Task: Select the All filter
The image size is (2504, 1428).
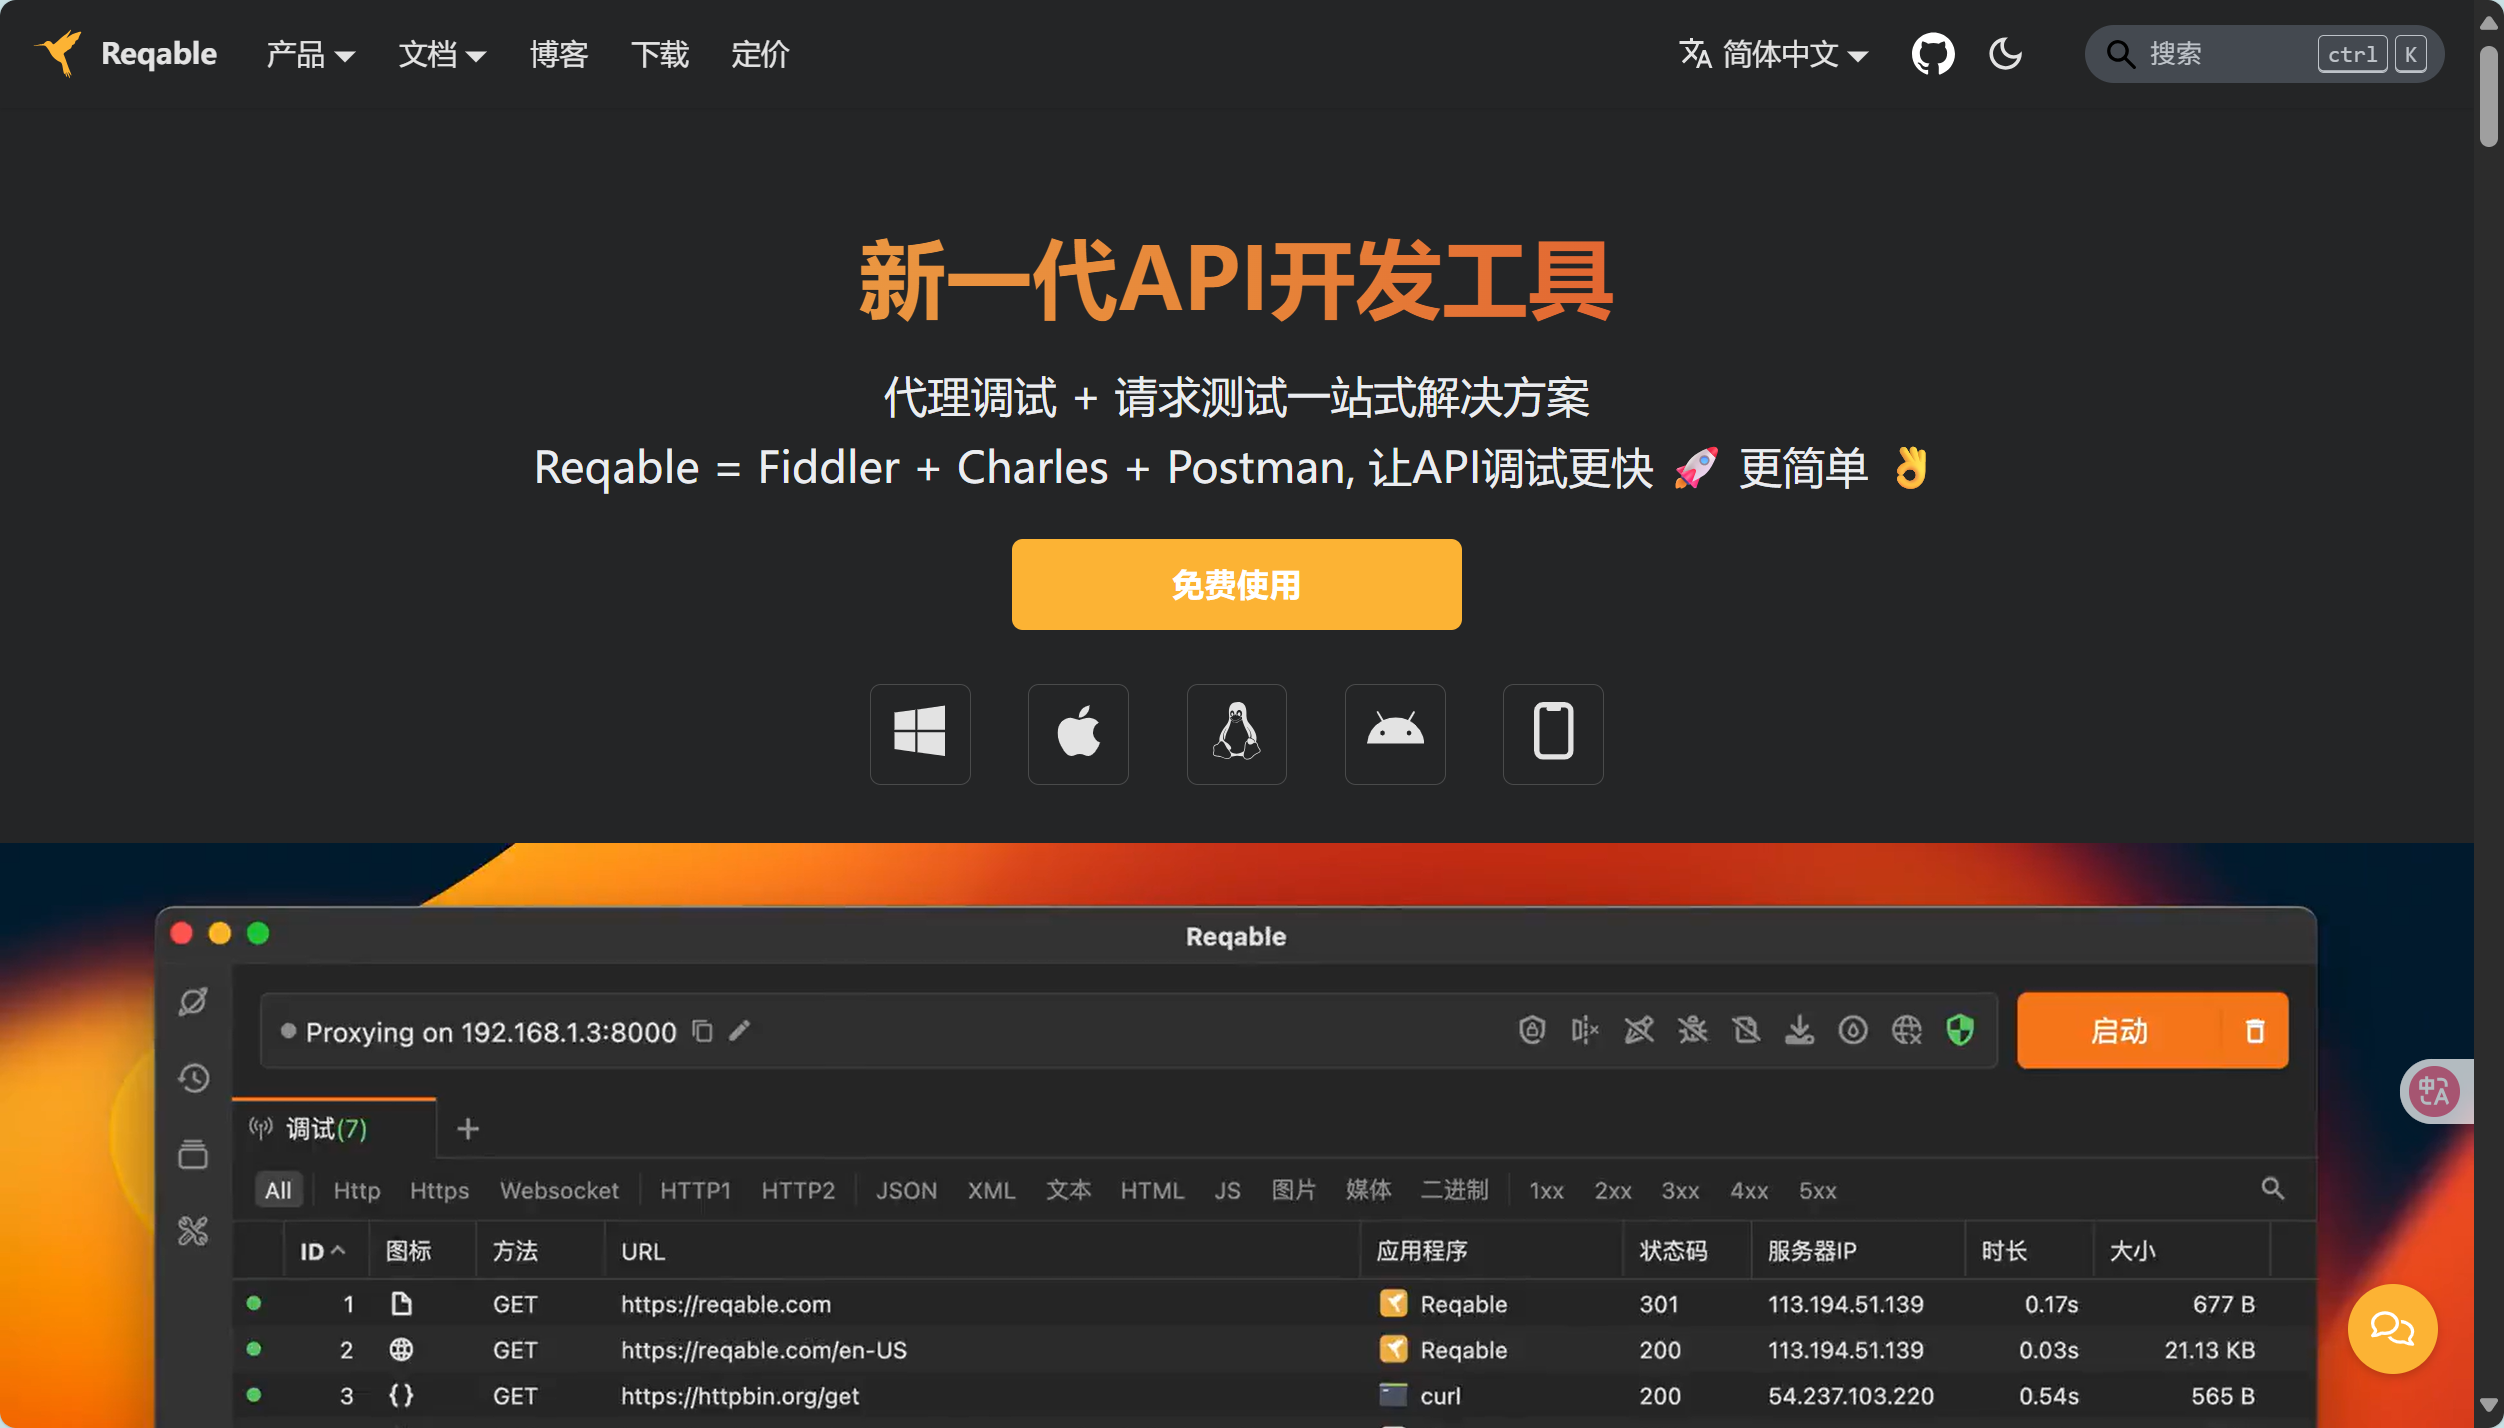Action: point(278,1190)
